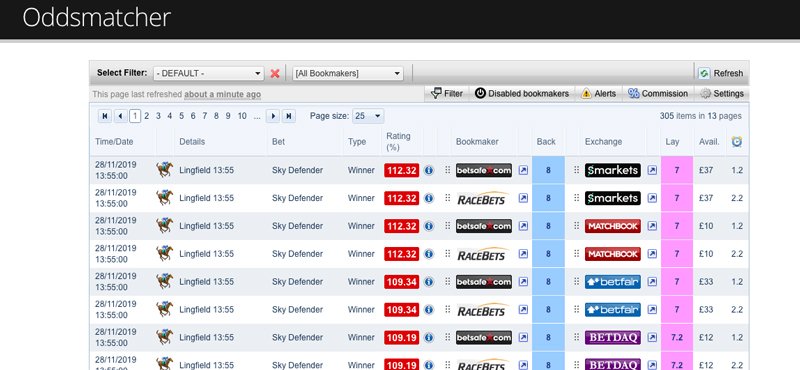
Task: Sort by the Time/Date column
Action: coord(114,142)
